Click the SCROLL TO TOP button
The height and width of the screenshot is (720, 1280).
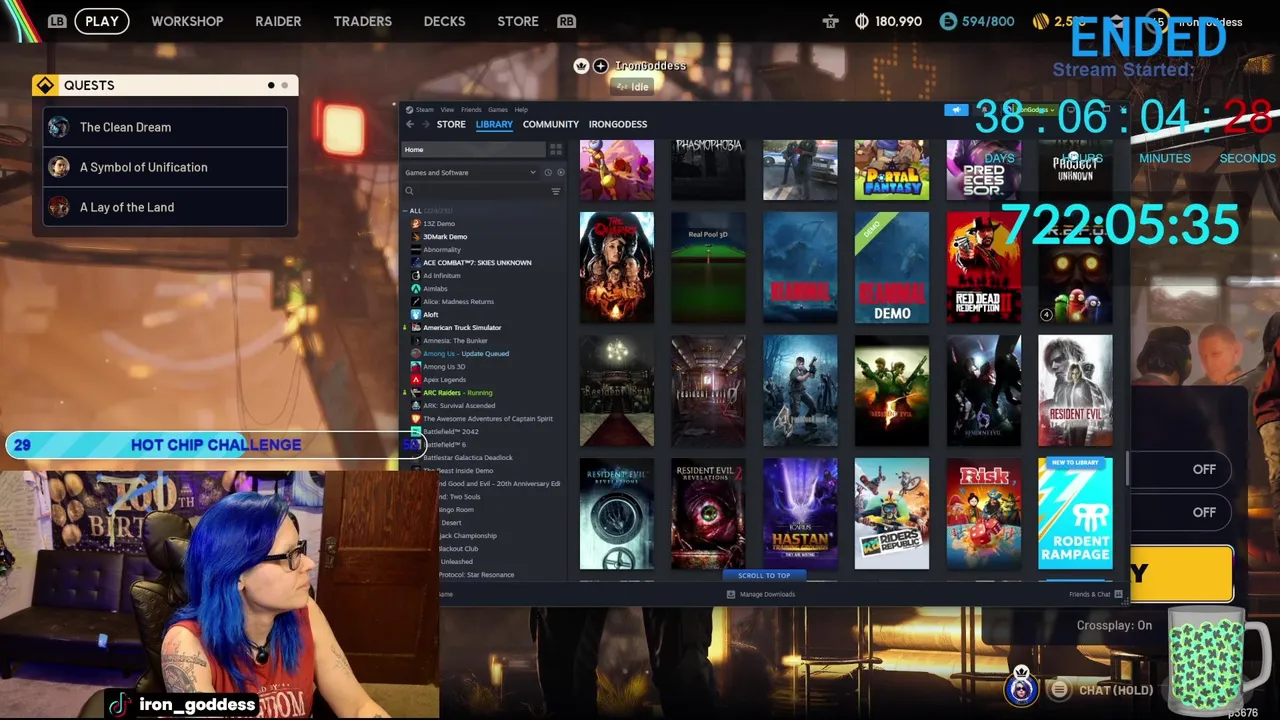pyautogui.click(x=764, y=576)
